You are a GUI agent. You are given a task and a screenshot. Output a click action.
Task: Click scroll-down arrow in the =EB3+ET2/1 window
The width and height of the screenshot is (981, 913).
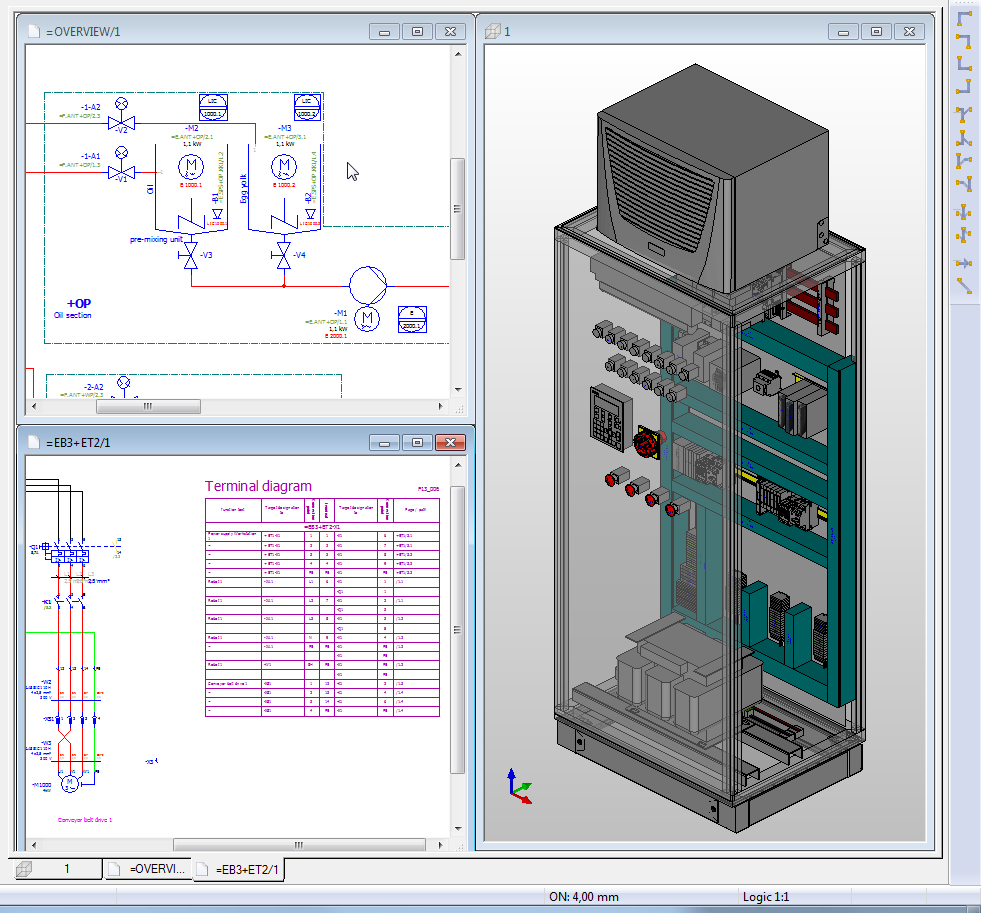tap(458, 829)
